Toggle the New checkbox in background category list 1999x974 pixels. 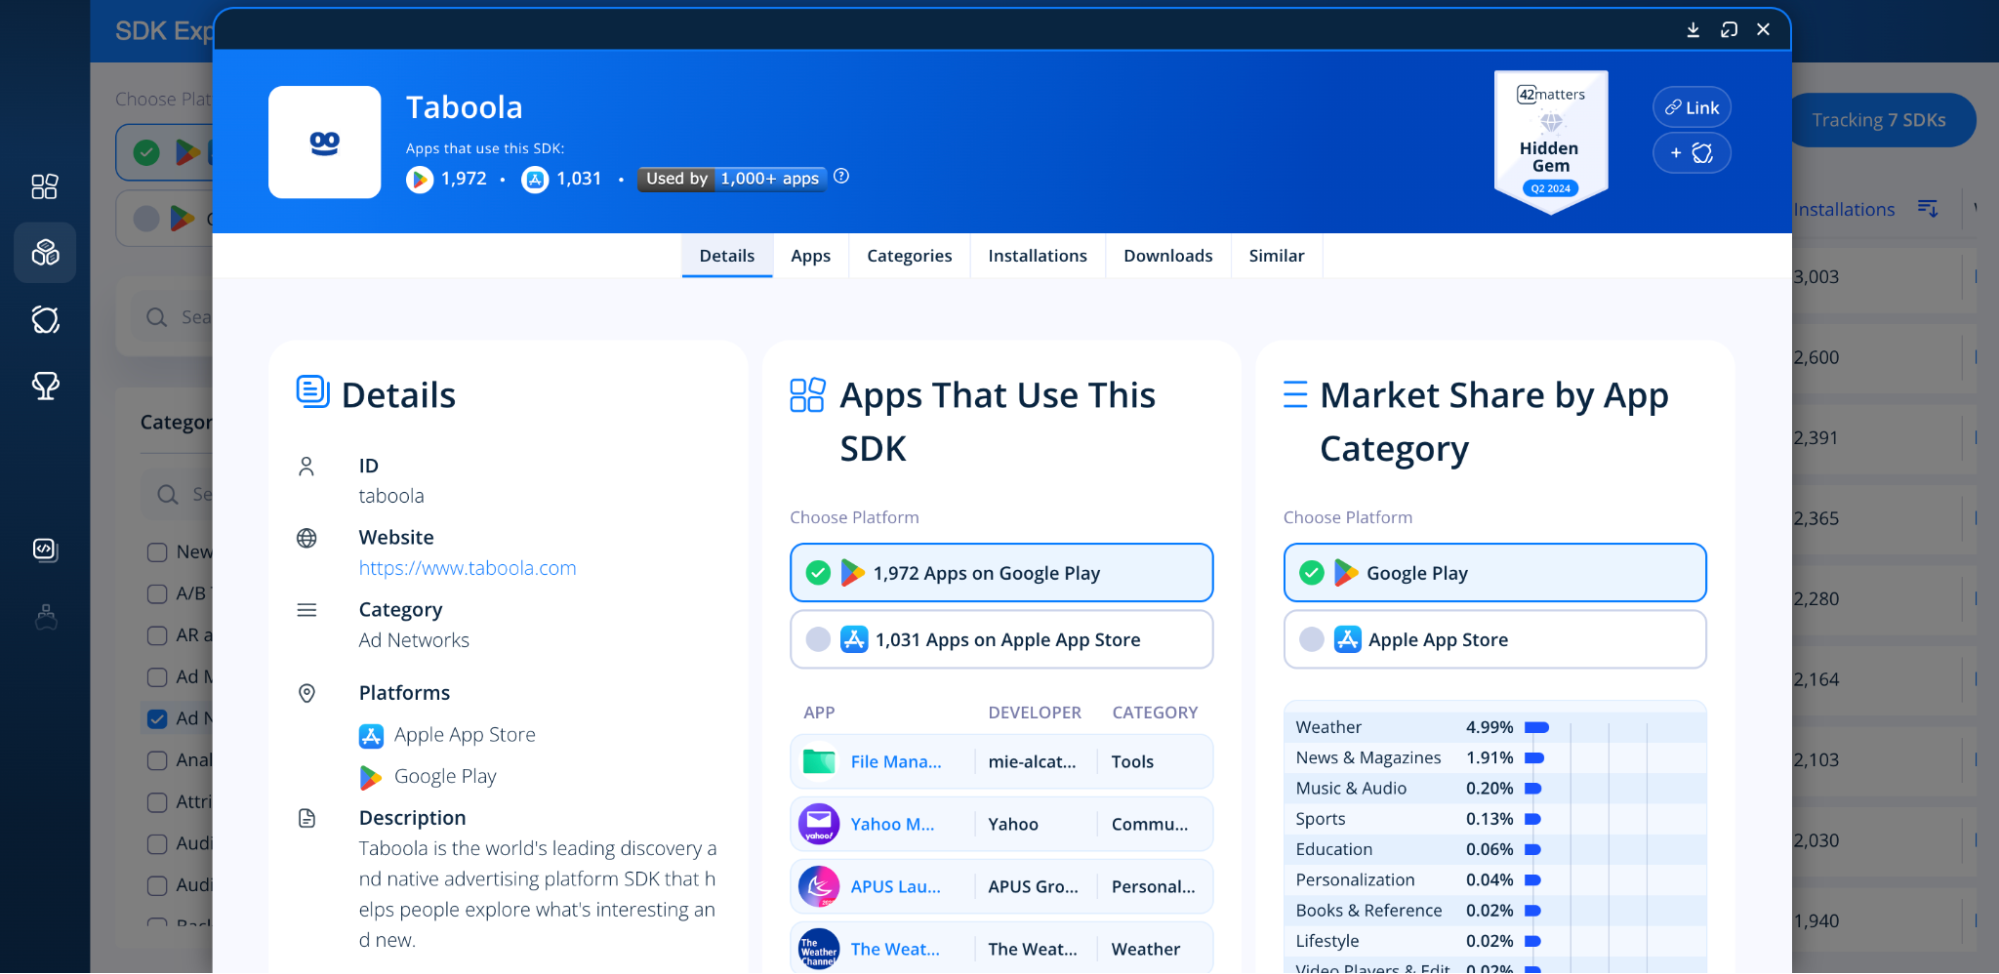tap(157, 552)
